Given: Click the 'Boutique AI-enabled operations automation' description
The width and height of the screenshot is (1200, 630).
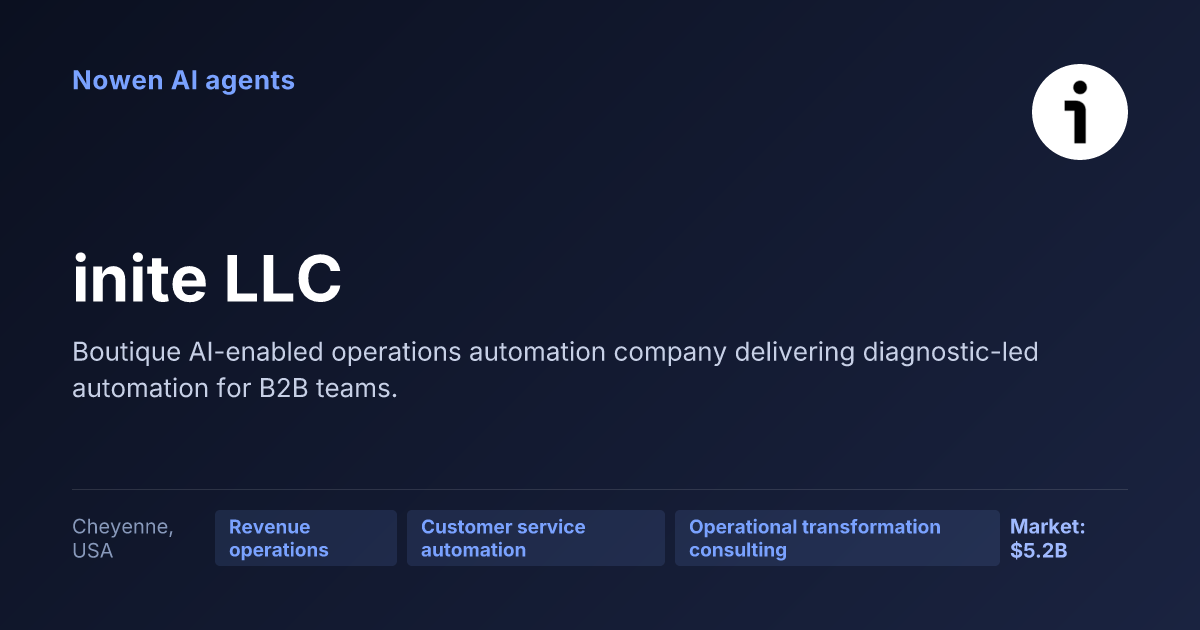Looking at the screenshot, I should [555, 370].
